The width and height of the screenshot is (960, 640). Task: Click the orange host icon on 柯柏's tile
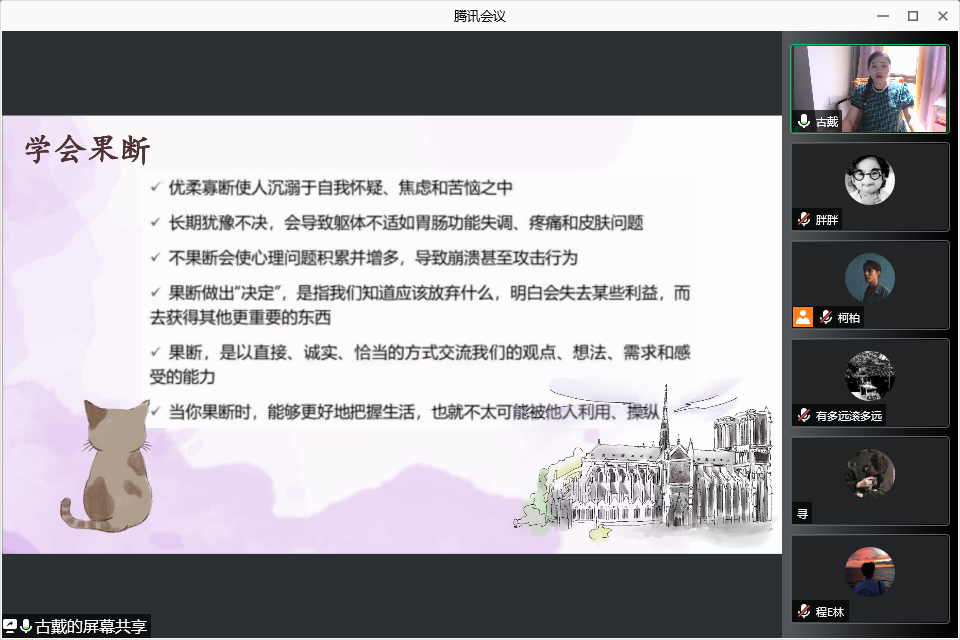[x=802, y=317]
